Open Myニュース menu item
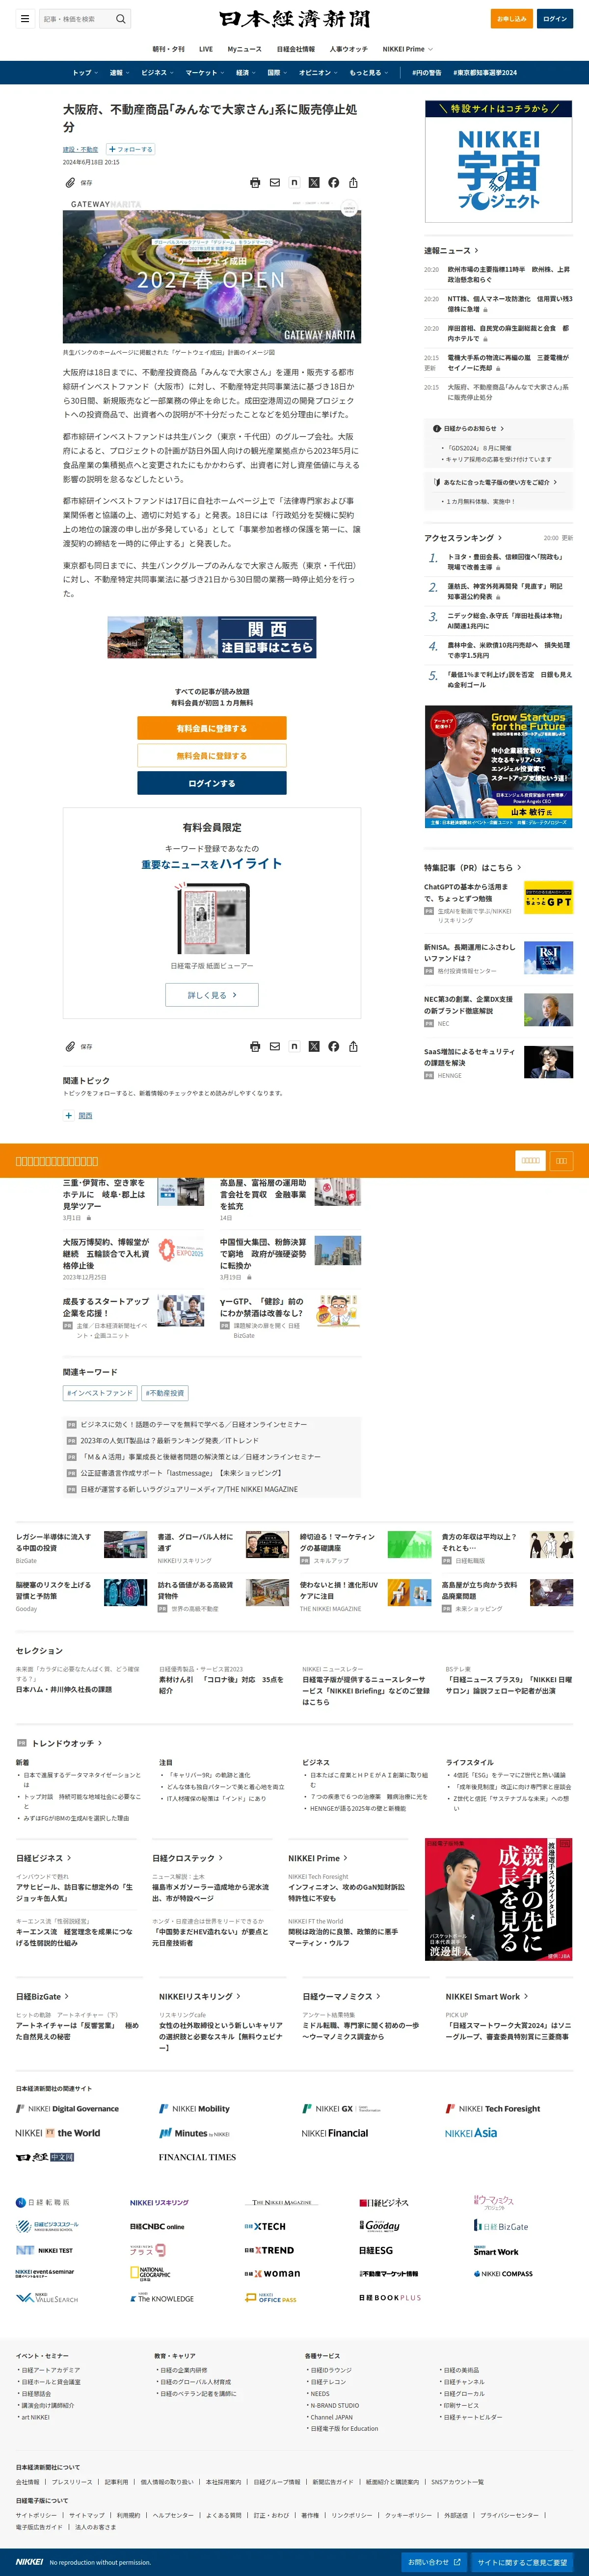The image size is (589, 2576). [244, 48]
